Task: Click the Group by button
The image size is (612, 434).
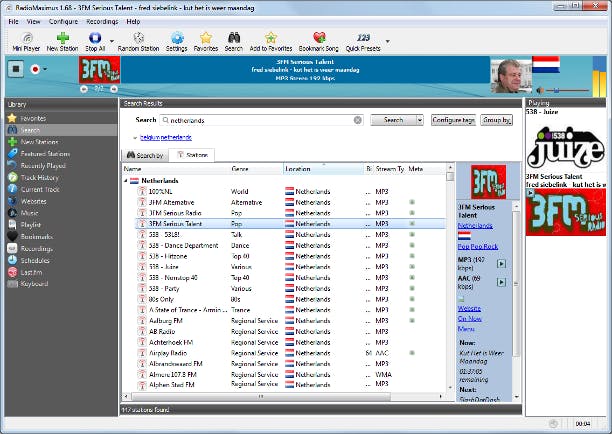Action: (x=496, y=120)
